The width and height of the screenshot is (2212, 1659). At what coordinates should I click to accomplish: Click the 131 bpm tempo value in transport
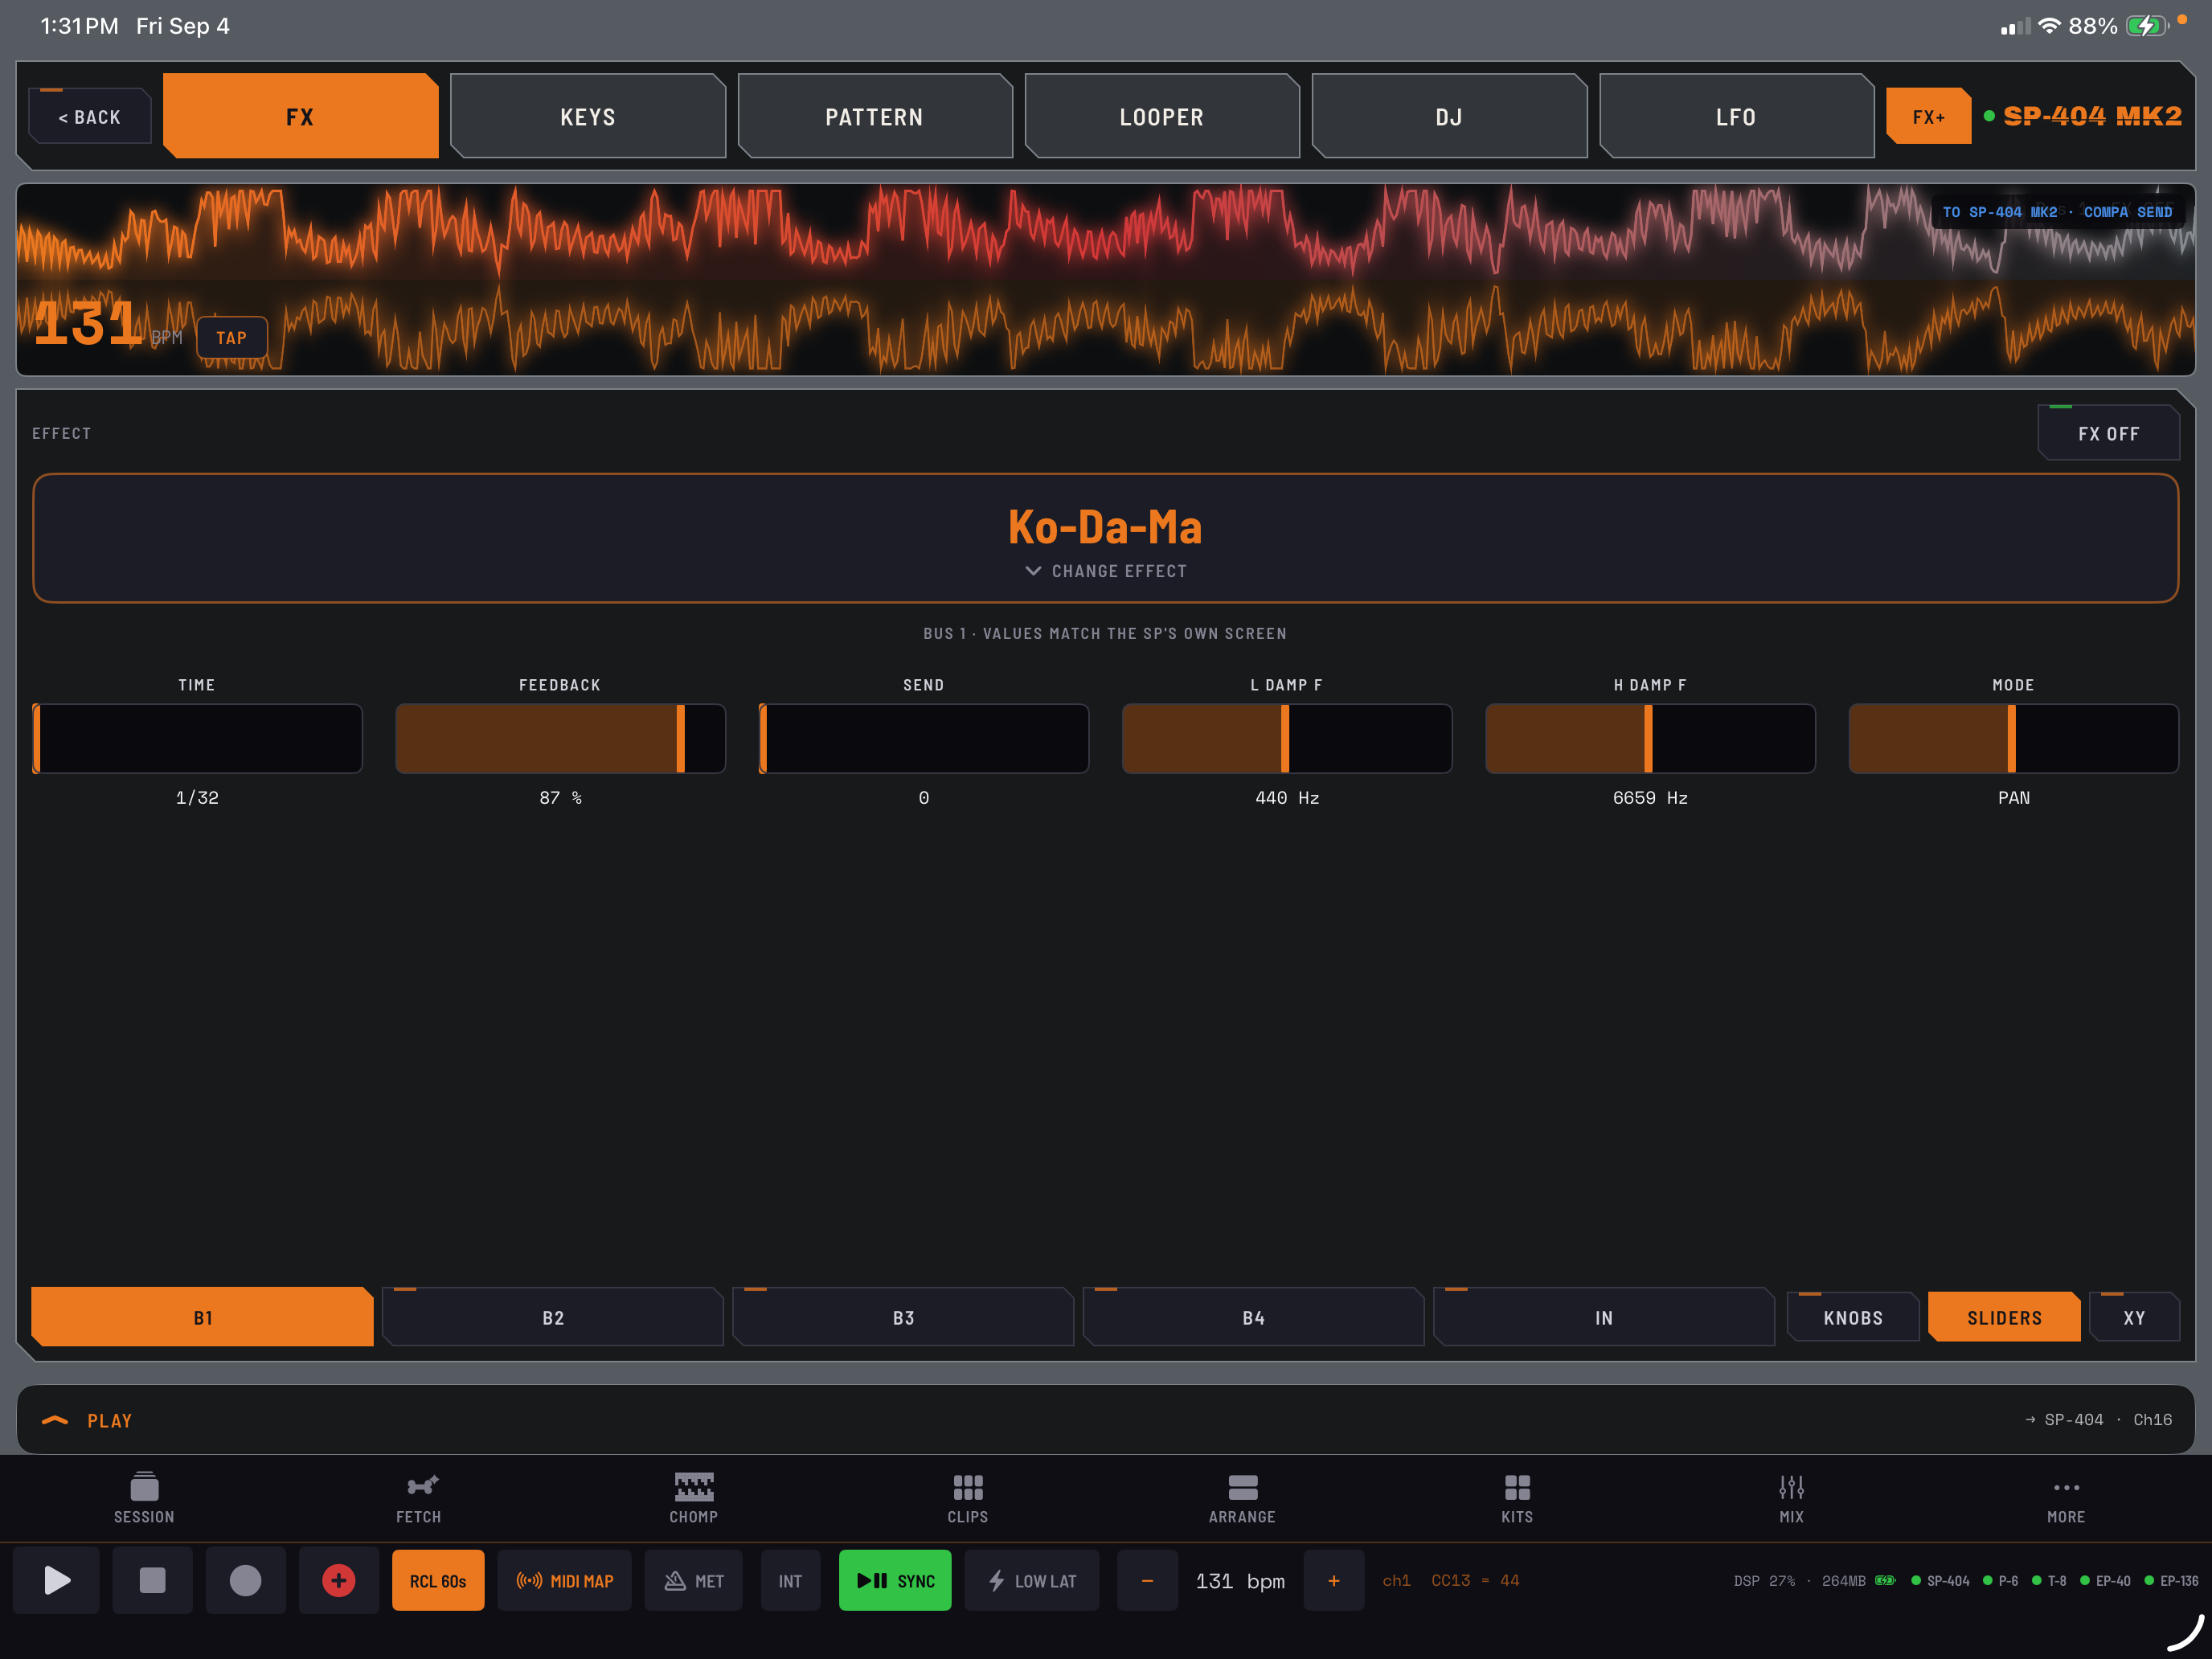(x=1240, y=1580)
